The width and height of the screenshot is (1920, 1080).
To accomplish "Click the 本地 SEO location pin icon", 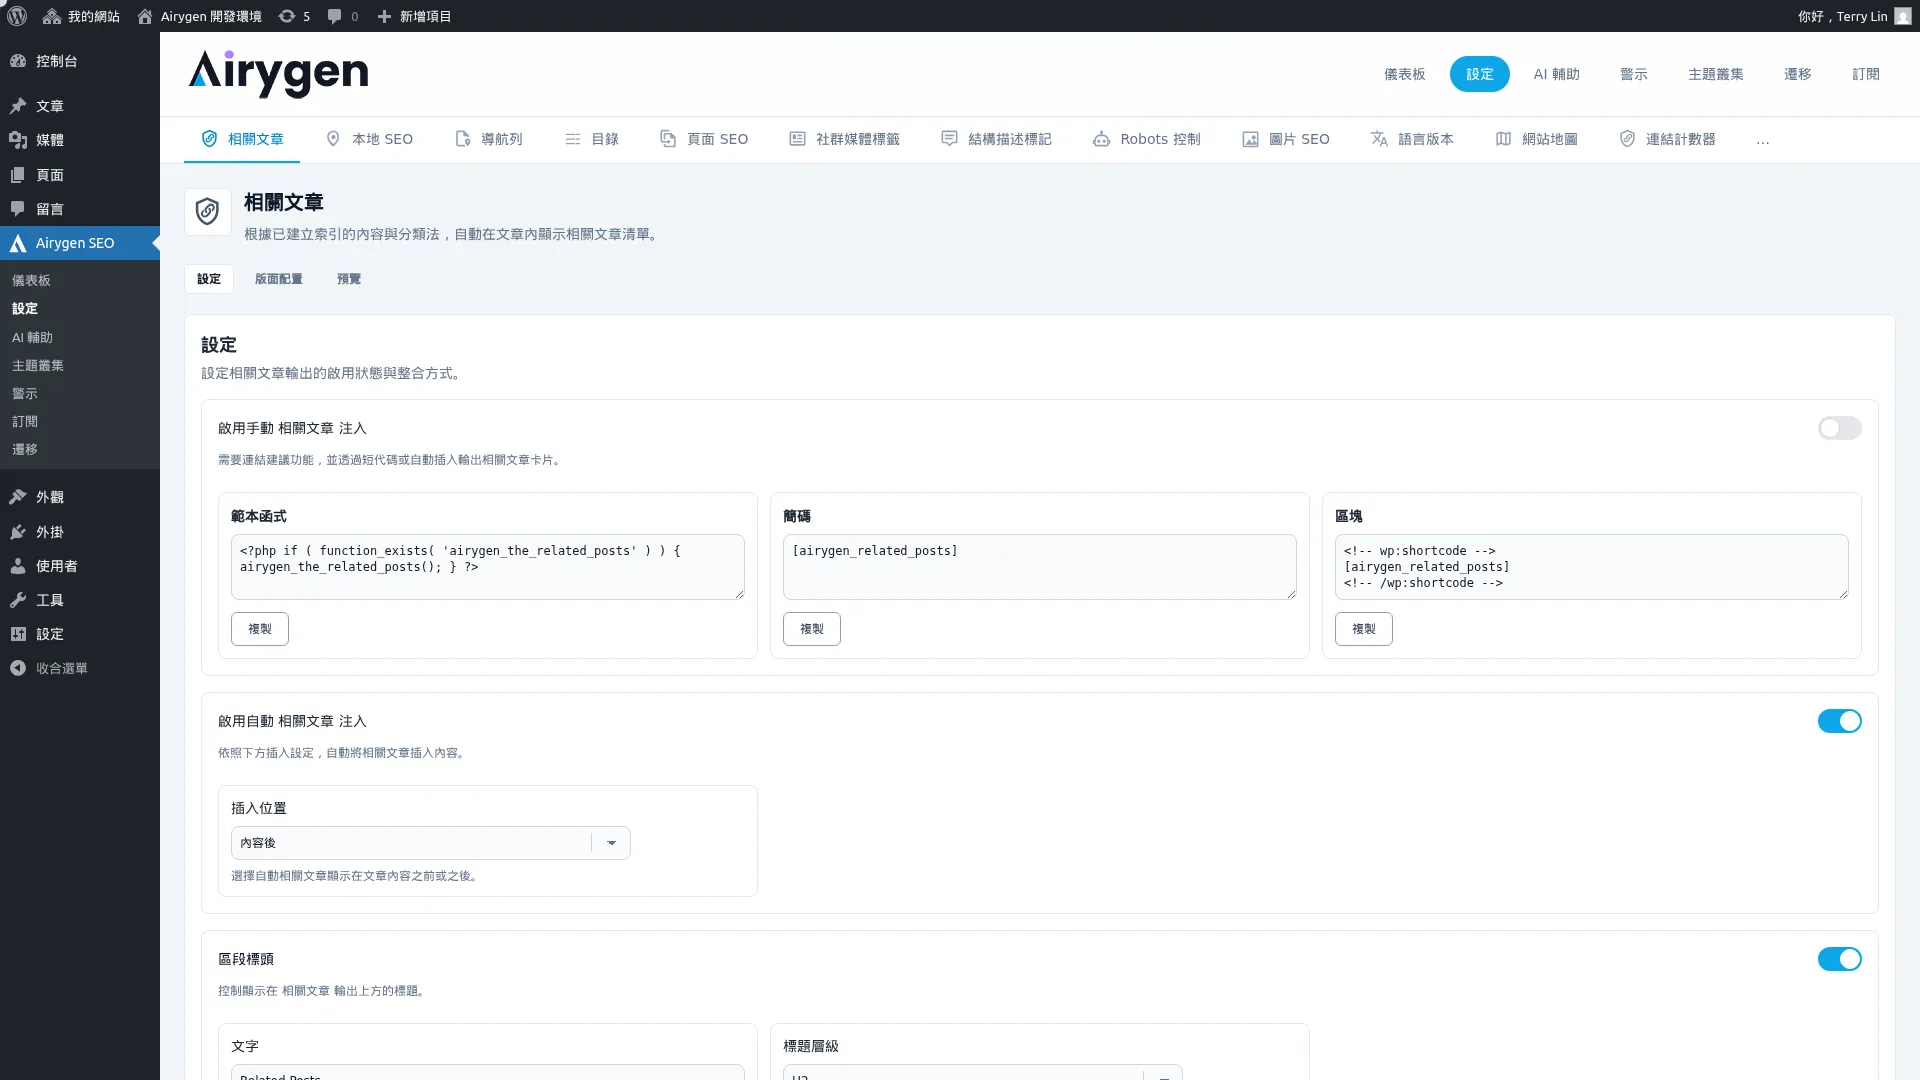I will (x=333, y=139).
